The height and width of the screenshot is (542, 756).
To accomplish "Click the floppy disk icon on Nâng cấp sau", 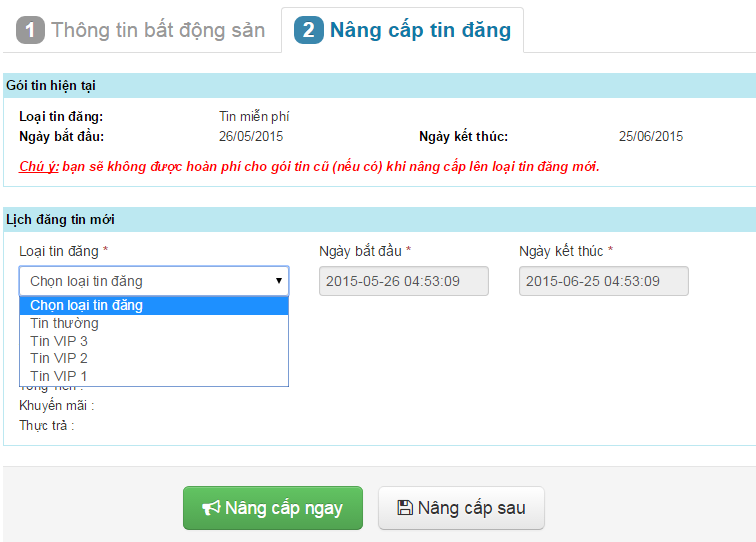I will (x=404, y=508).
